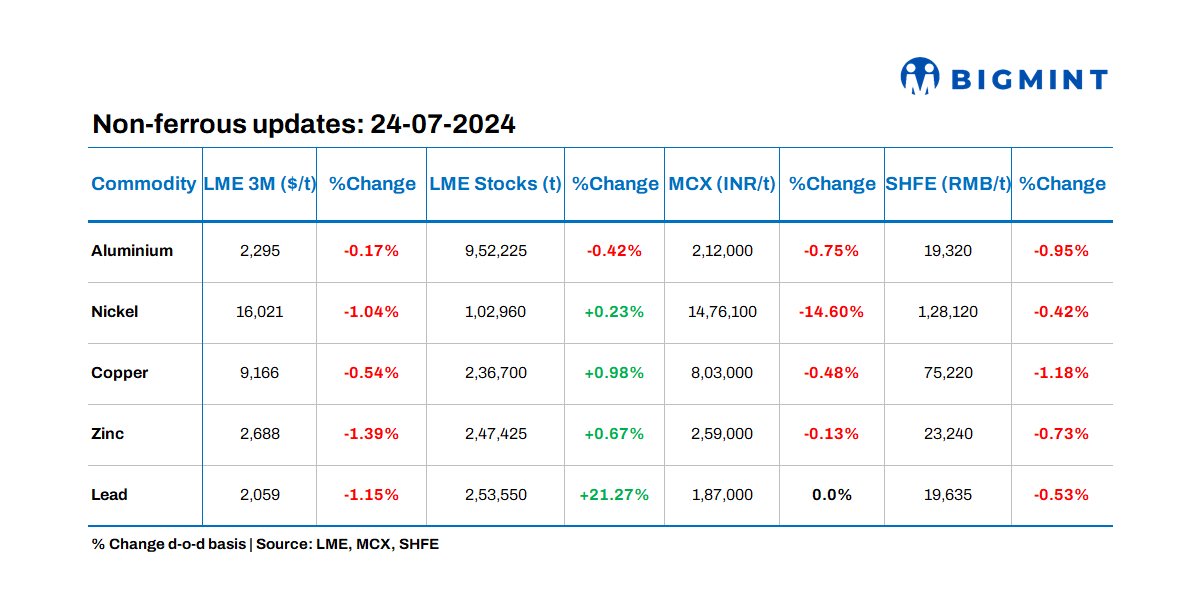Click the MCX (INR/t) column header
The image size is (1200, 600).
pyautogui.click(x=721, y=184)
